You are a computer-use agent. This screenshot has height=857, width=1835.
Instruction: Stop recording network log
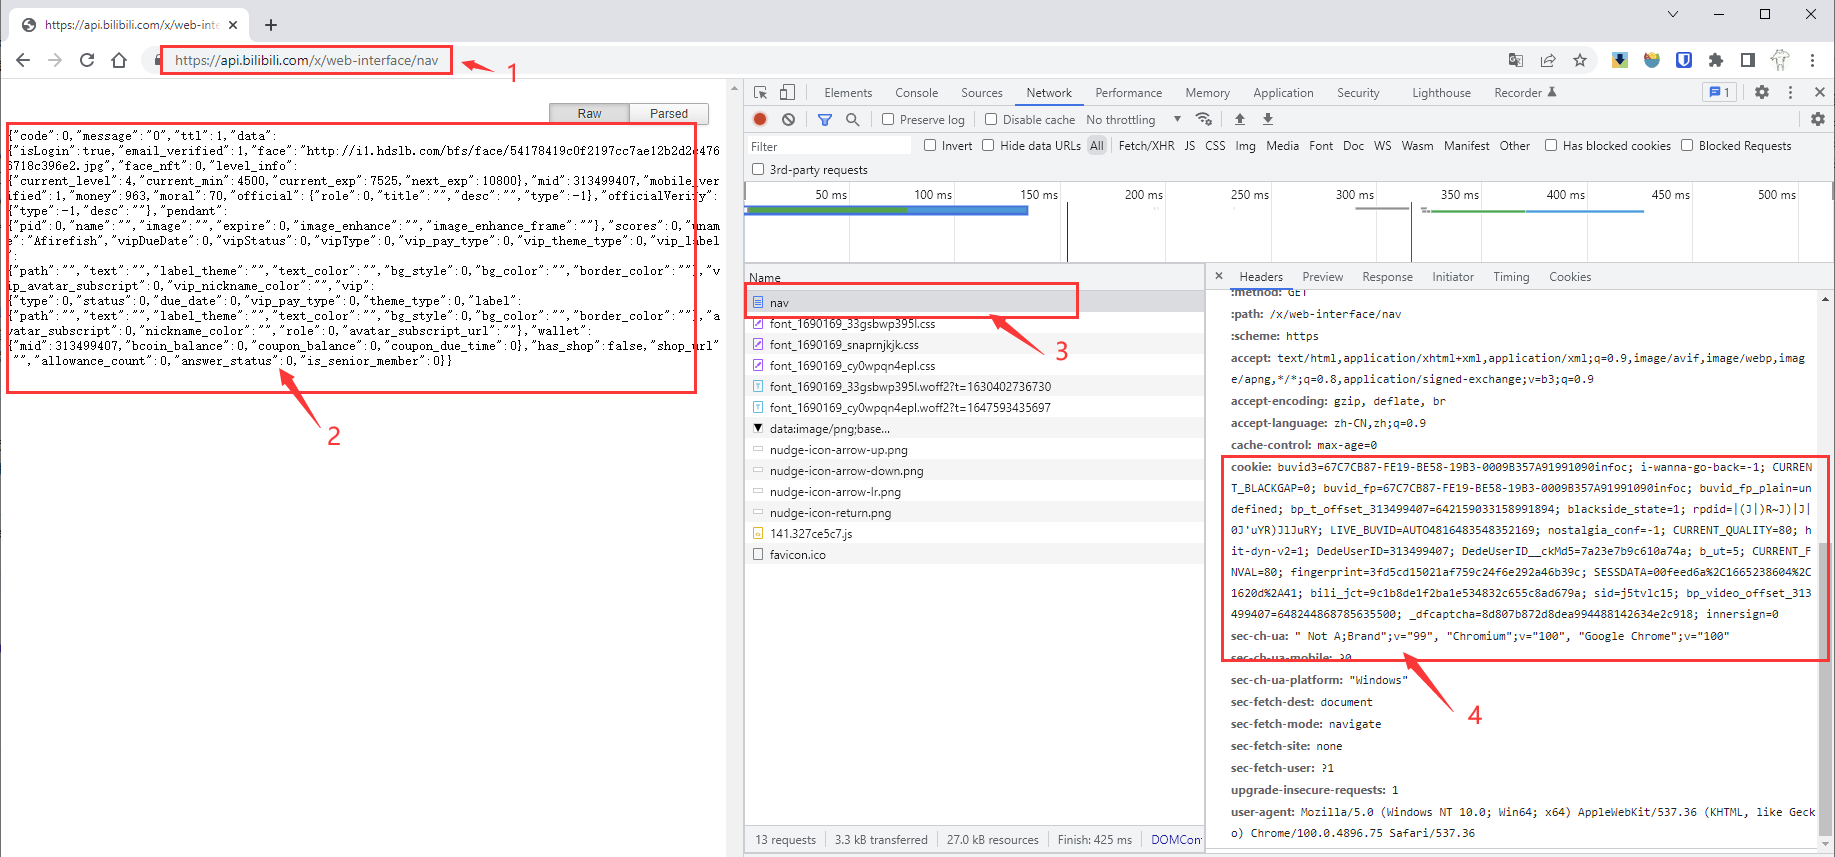tap(760, 119)
